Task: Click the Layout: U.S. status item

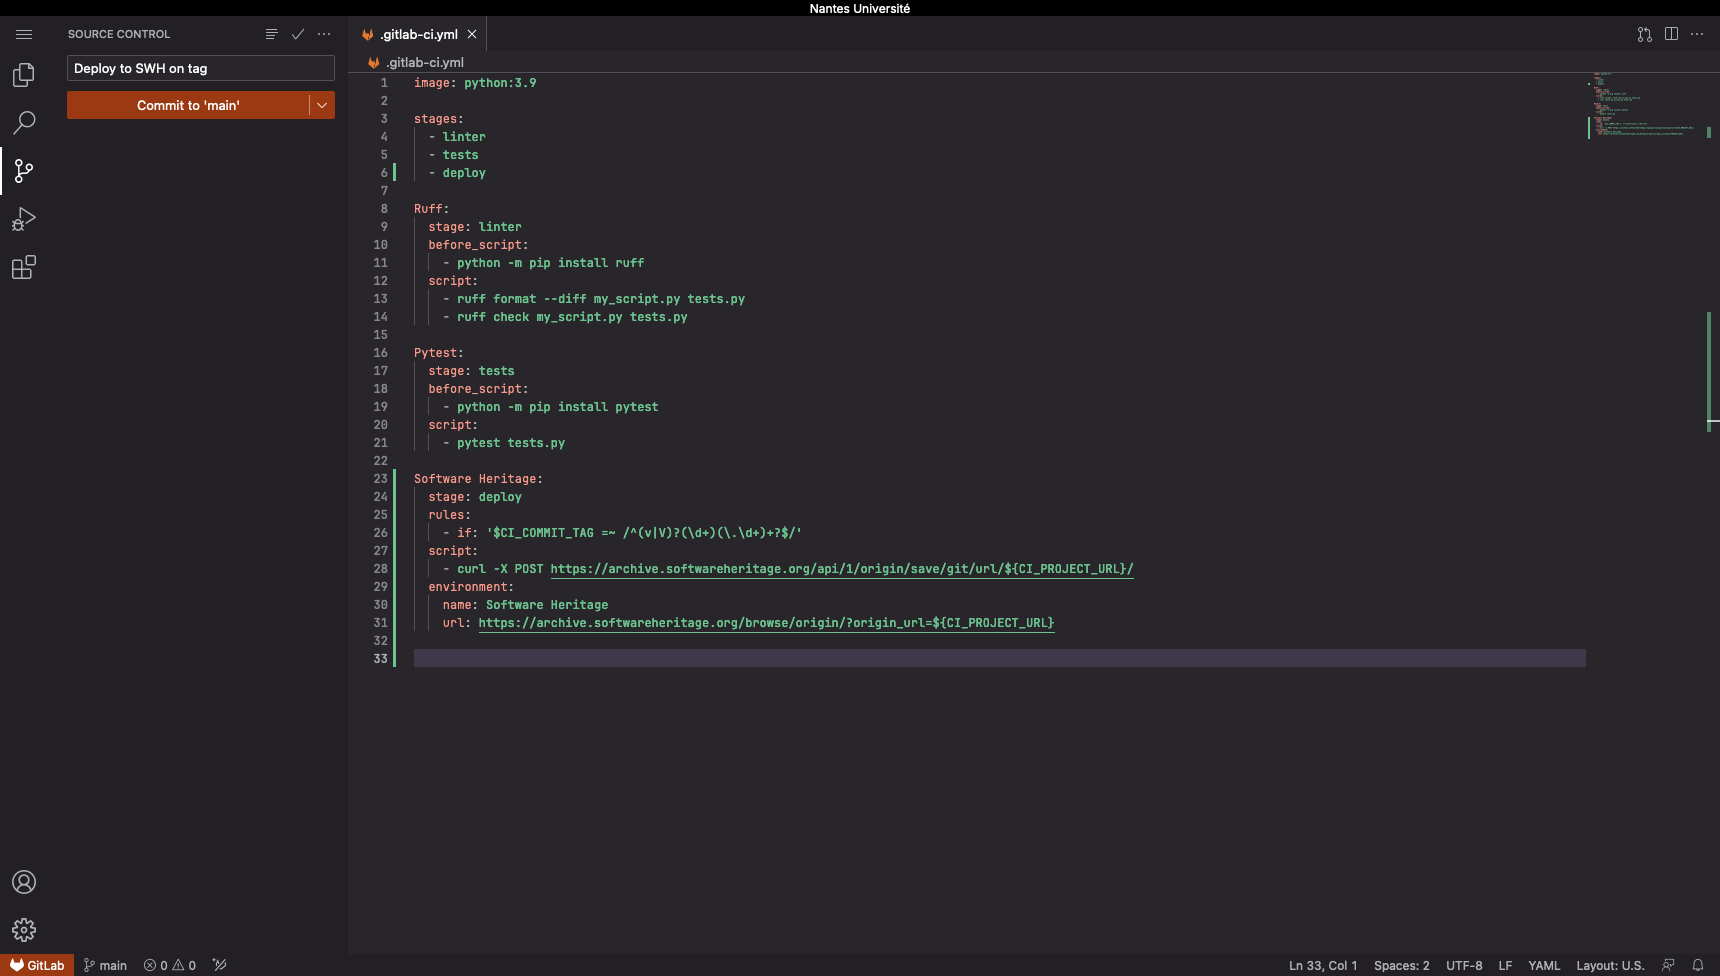Action: 1610,965
